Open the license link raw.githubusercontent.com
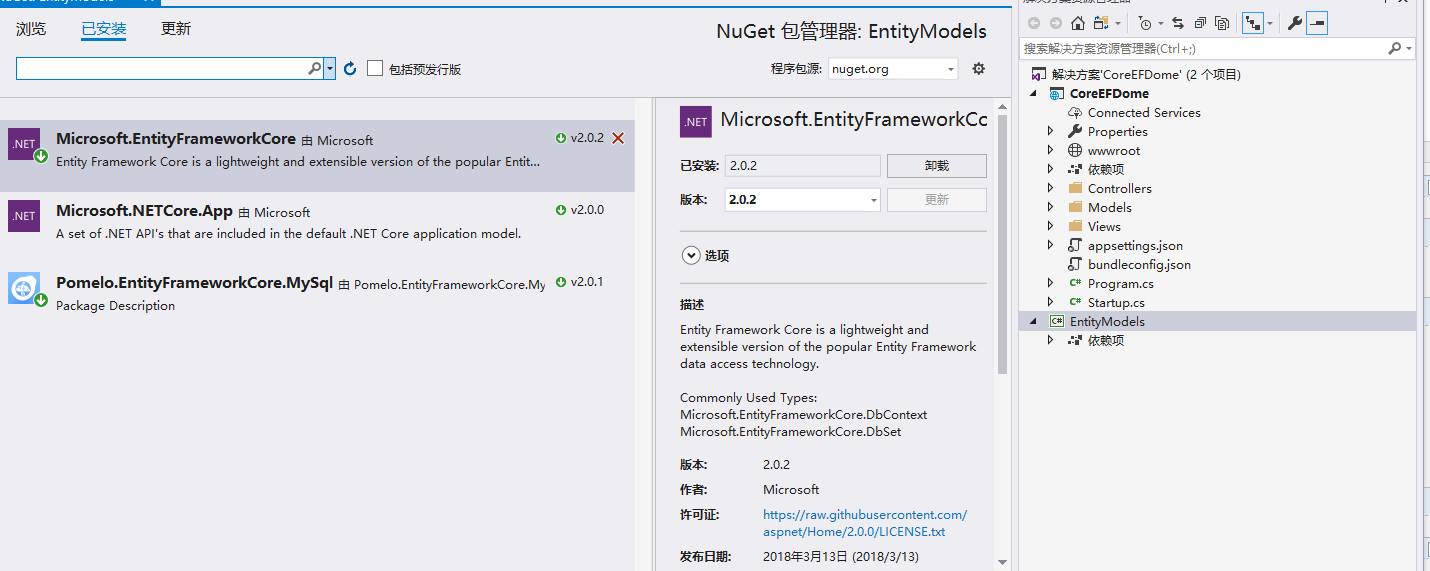This screenshot has width=1430, height=571. [x=865, y=524]
